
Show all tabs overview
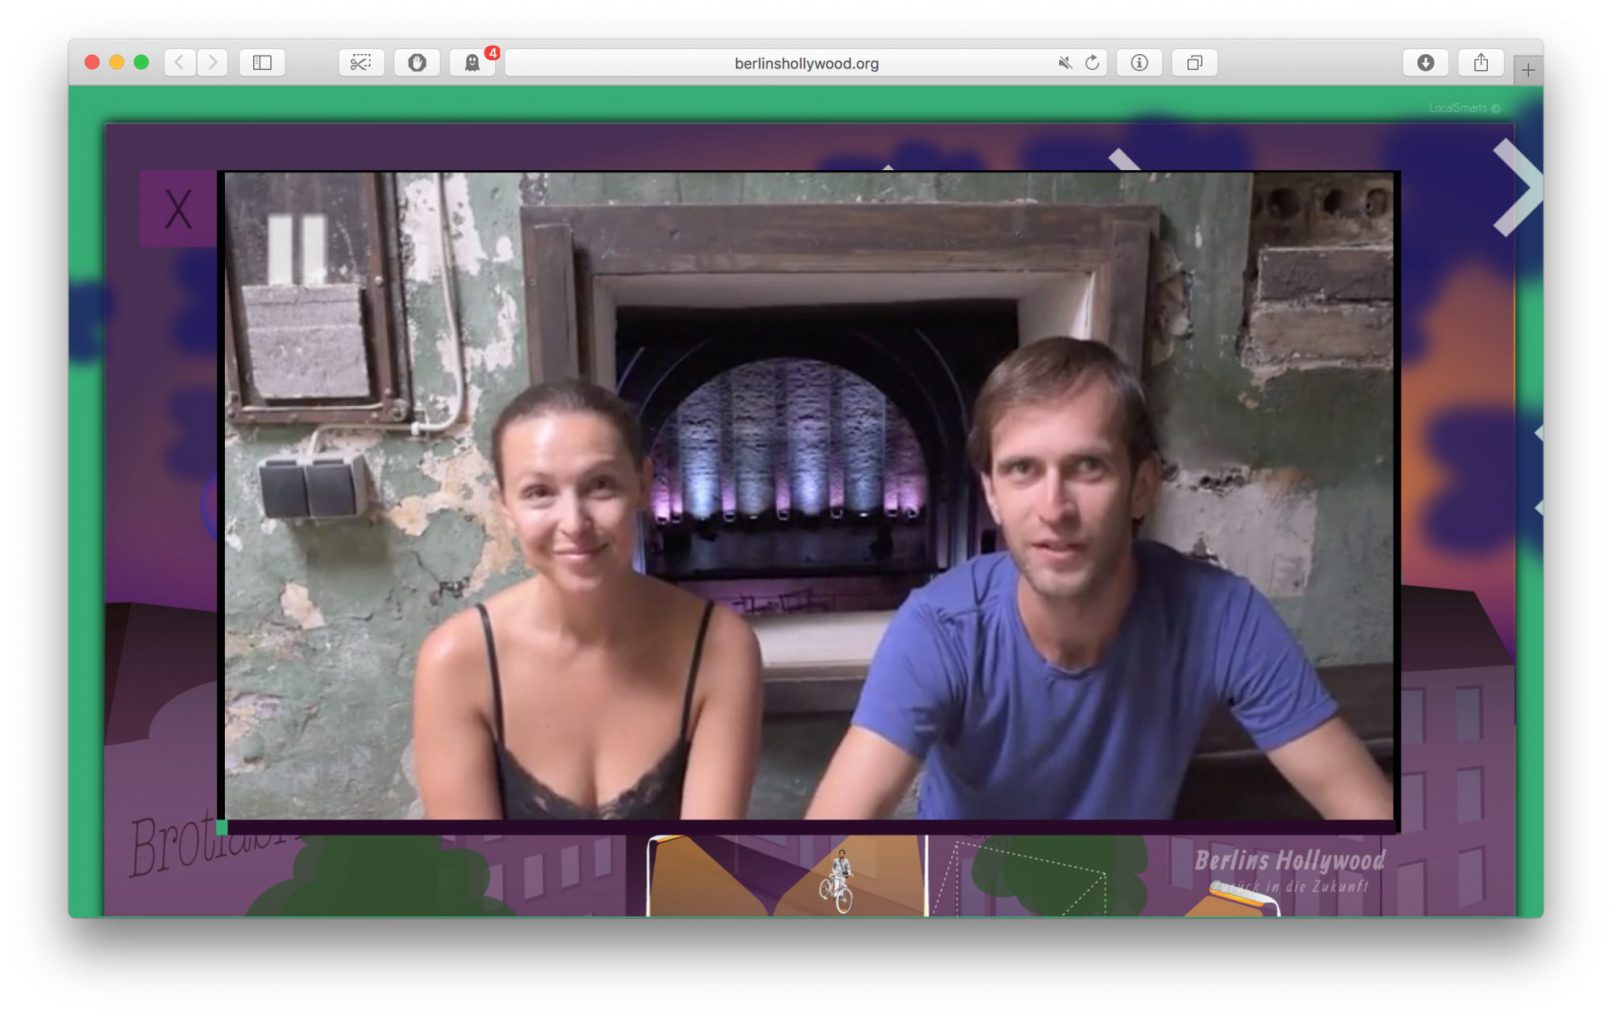(1194, 62)
